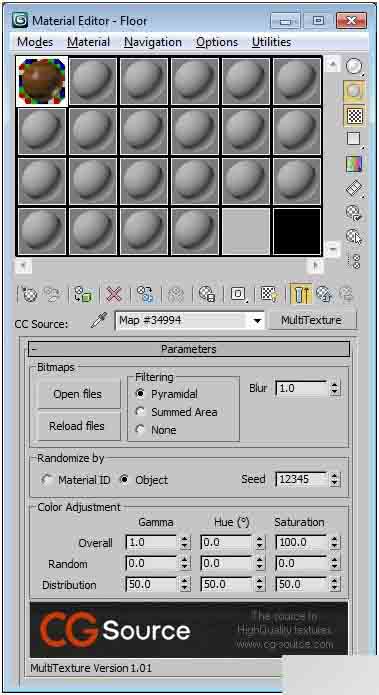Click the MultiTexture type button
The height and width of the screenshot is (695, 379).
tap(312, 320)
